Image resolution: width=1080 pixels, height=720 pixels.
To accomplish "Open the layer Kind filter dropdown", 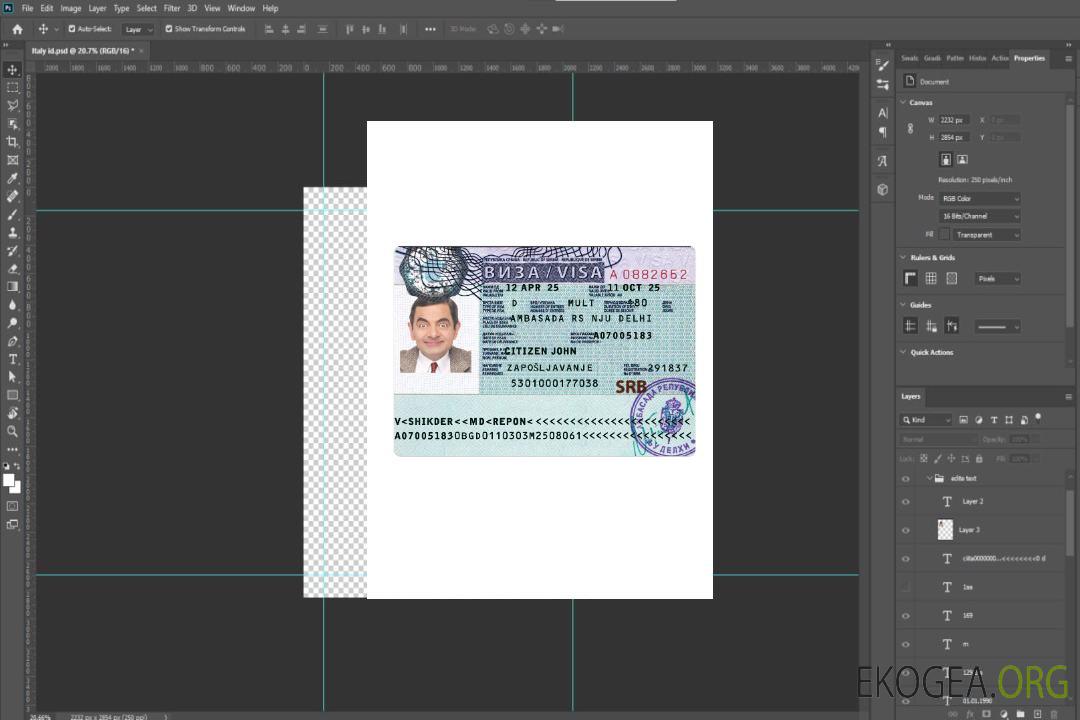I will pos(926,420).
